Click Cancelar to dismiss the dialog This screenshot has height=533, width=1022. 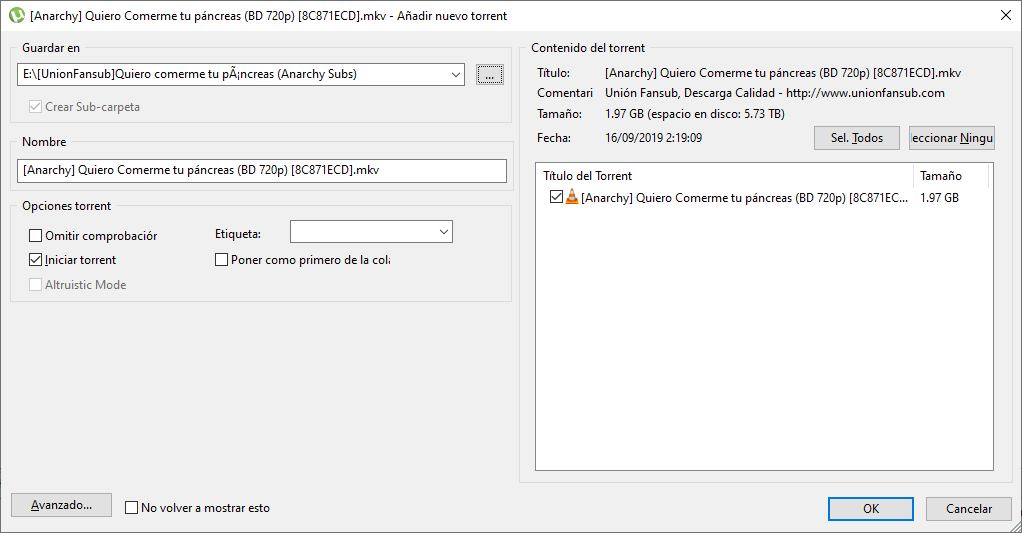pos(968,509)
